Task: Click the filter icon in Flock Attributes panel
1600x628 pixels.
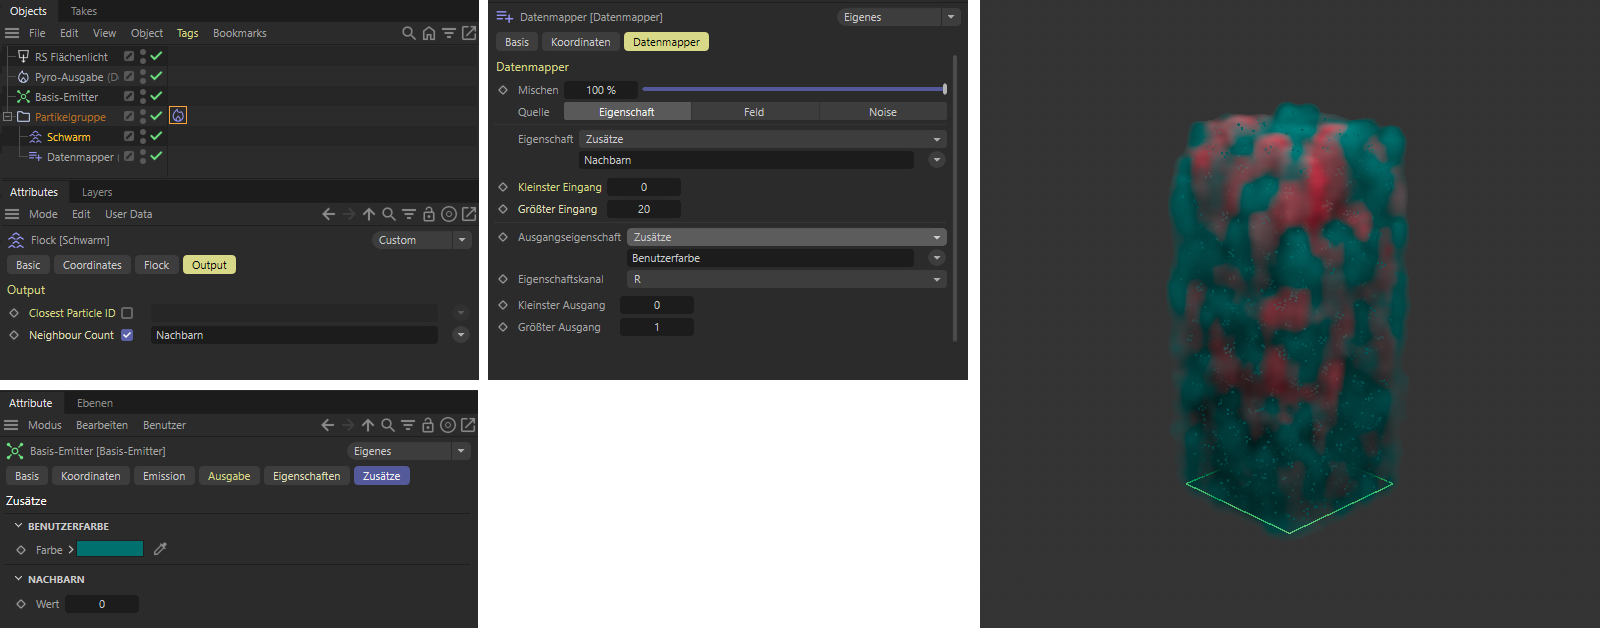Action: pos(409,214)
